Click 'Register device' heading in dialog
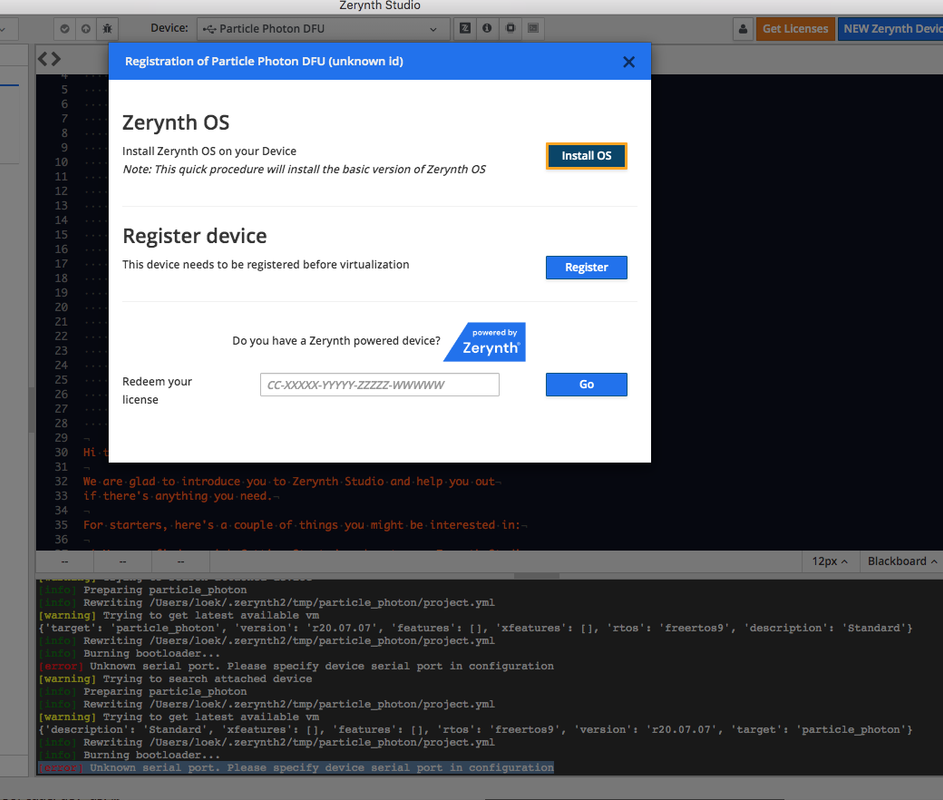943x800 pixels. [194, 236]
